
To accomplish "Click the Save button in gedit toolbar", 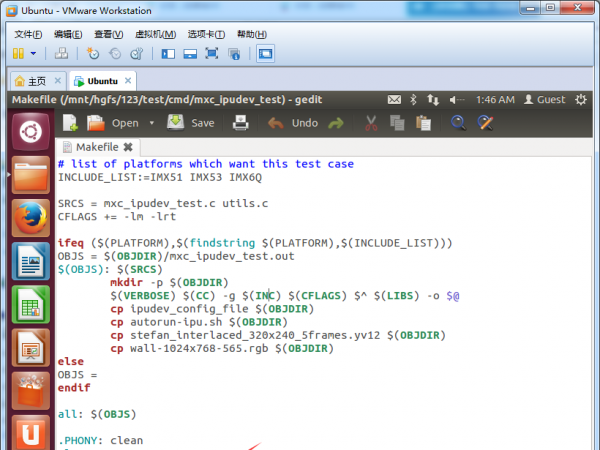I will tap(190, 123).
